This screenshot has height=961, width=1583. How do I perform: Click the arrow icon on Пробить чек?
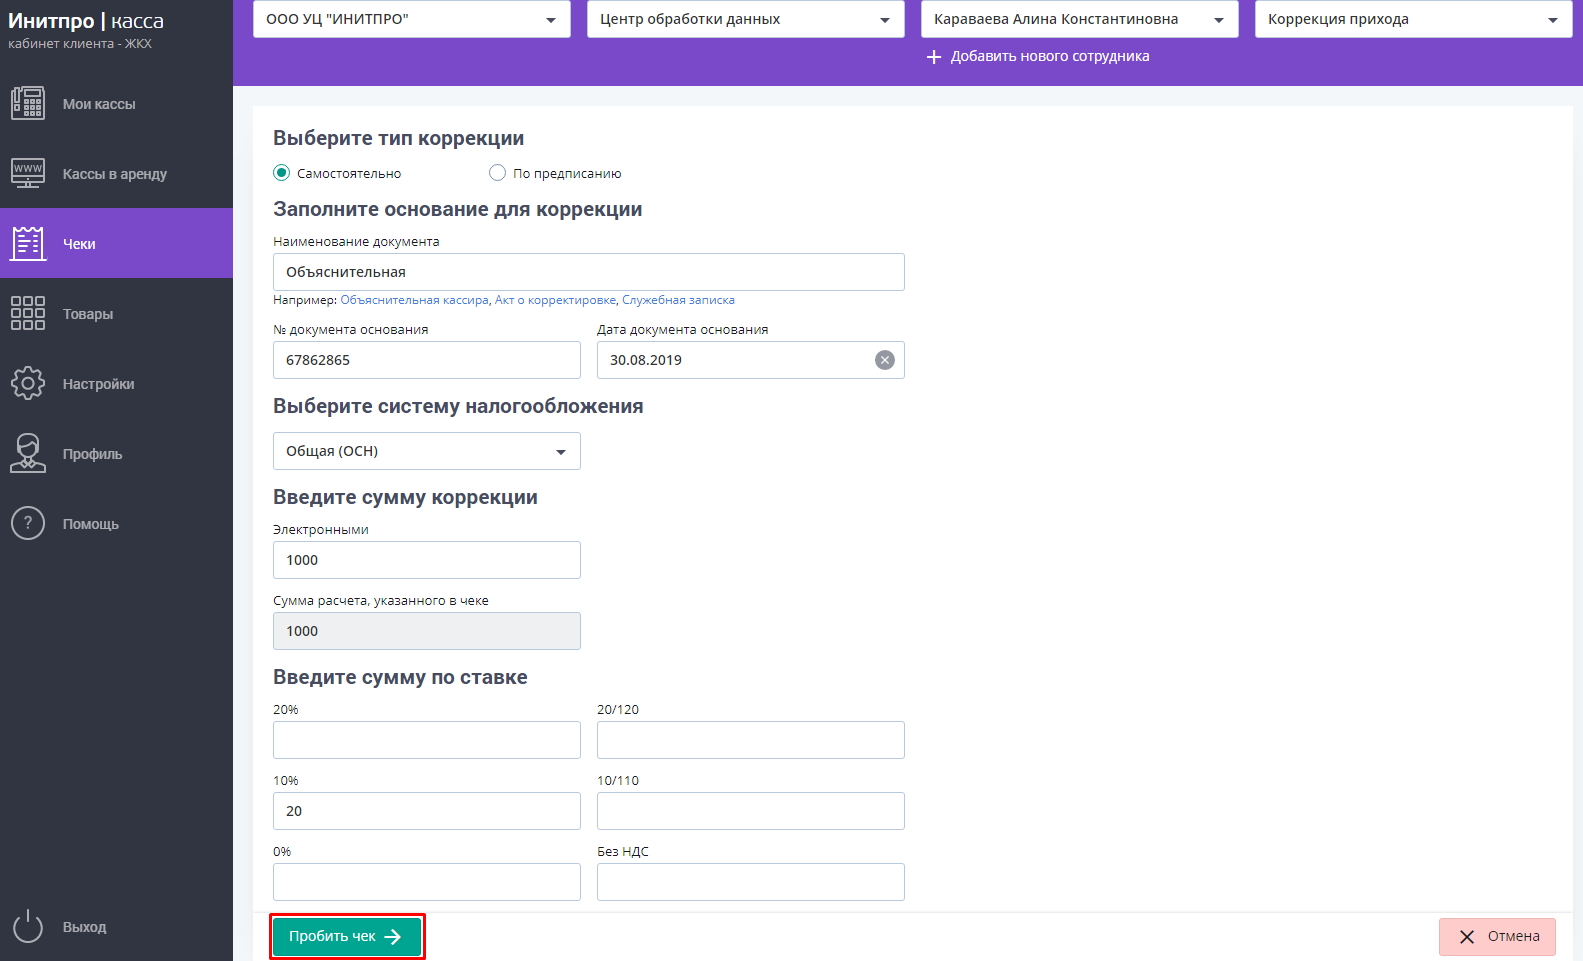click(393, 937)
